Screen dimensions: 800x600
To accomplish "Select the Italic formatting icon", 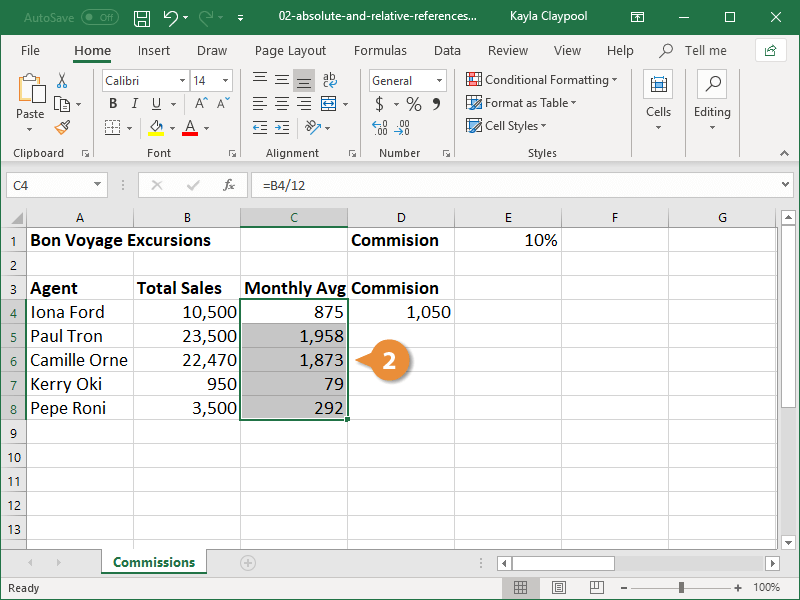I will pyautogui.click(x=134, y=103).
